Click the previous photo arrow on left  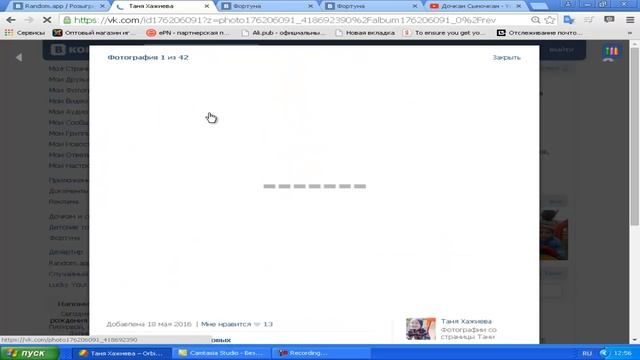[19, 58]
